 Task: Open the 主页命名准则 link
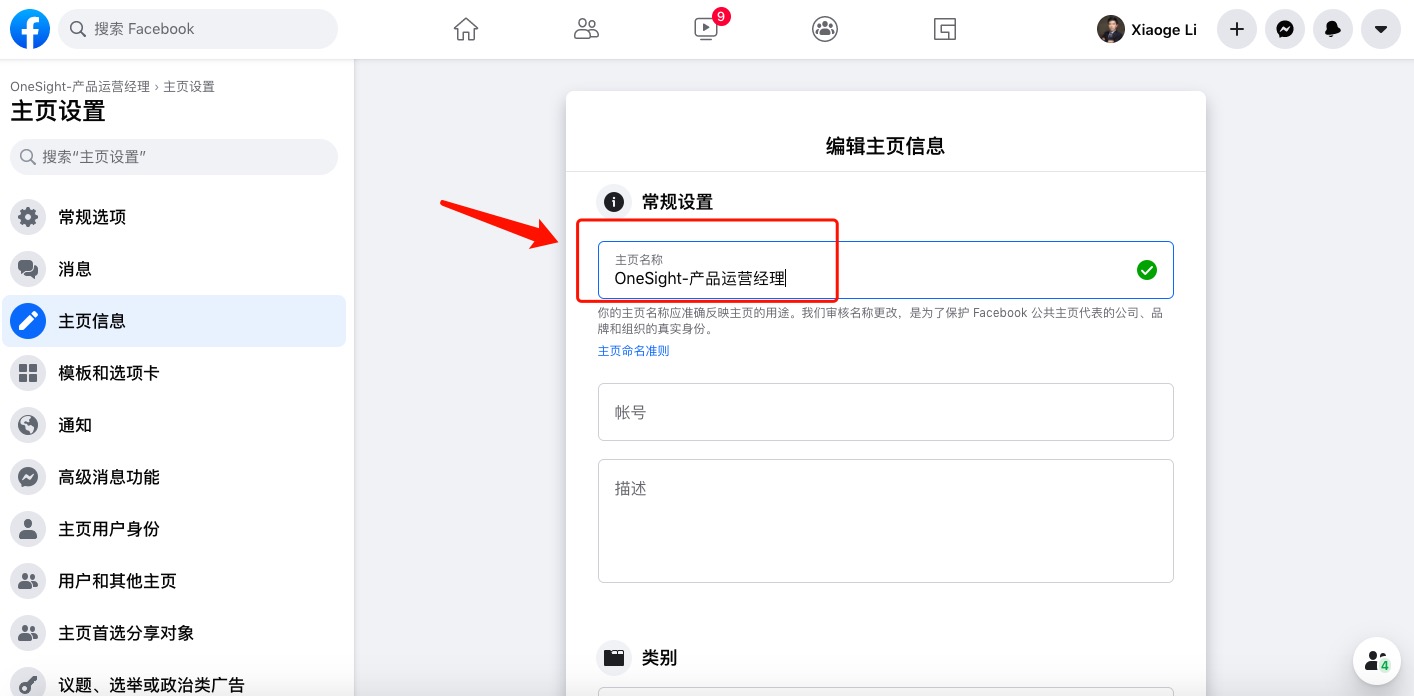[633, 350]
